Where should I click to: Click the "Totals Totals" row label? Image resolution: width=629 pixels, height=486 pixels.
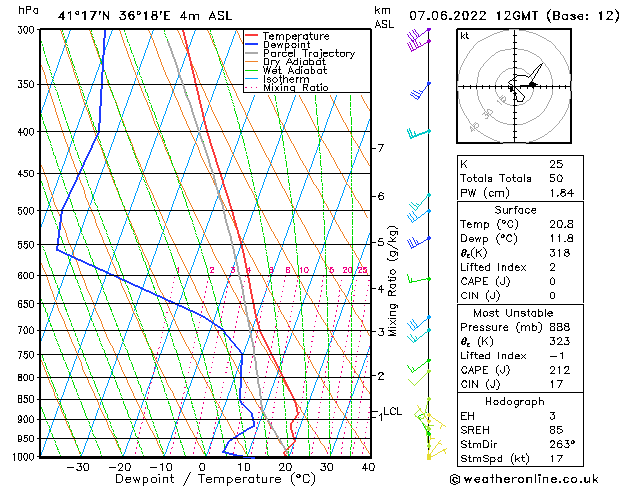(x=496, y=178)
